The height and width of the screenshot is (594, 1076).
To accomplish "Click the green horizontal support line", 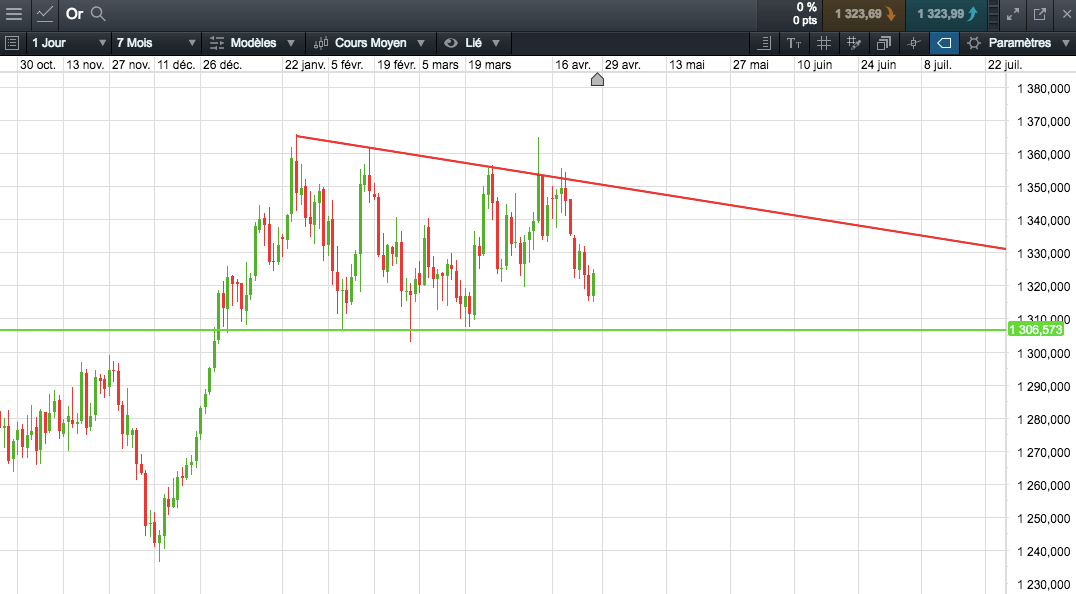I will pyautogui.click(x=503, y=330).
